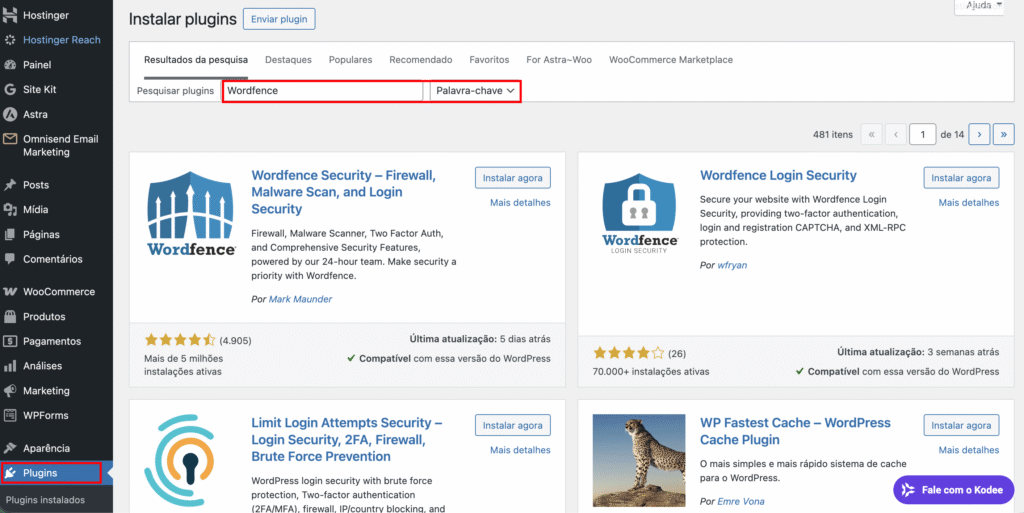The height and width of the screenshot is (513, 1024).
Task: Open the Produtos box icon
Action: tap(10, 317)
